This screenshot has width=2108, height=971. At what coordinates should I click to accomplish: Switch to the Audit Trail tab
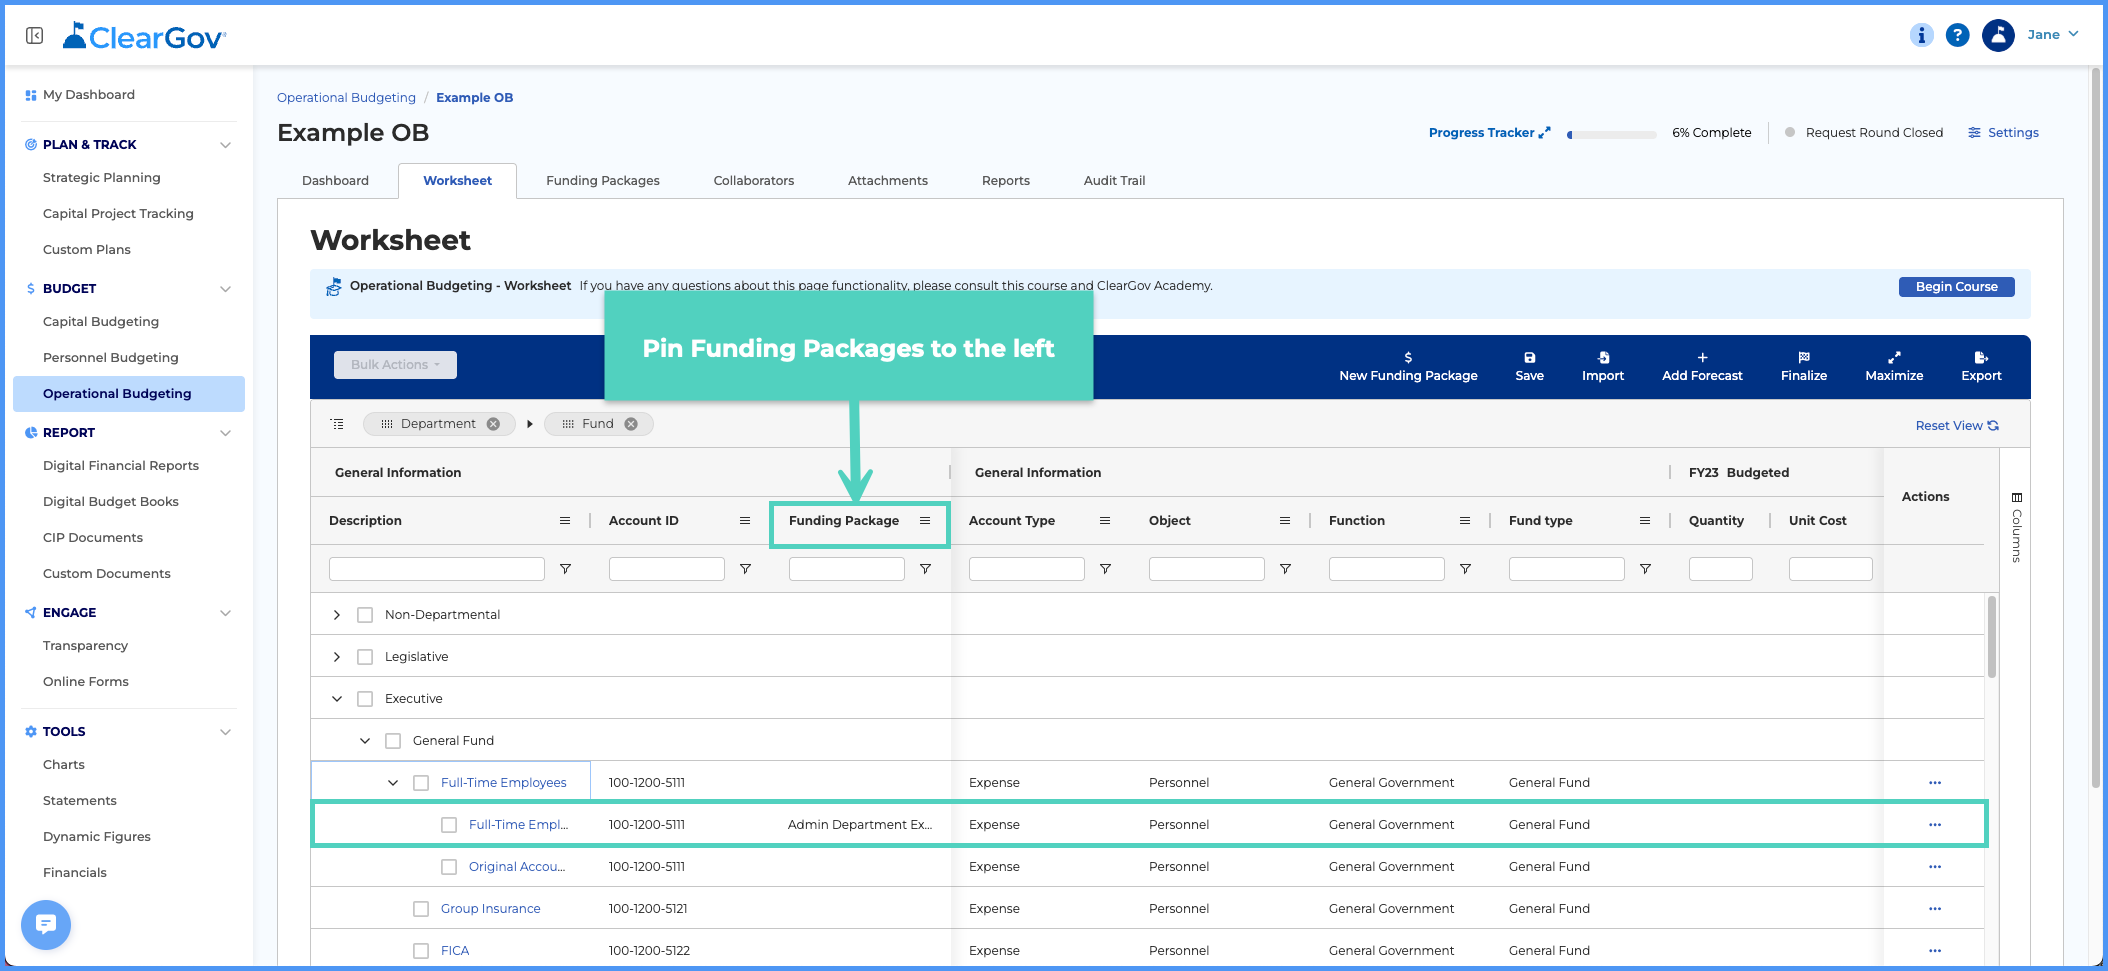pos(1114,181)
